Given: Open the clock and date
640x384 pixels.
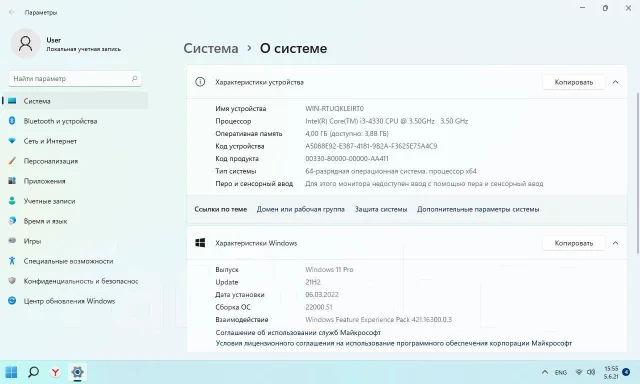Looking at the screenshot, I should tap(611, 372).
